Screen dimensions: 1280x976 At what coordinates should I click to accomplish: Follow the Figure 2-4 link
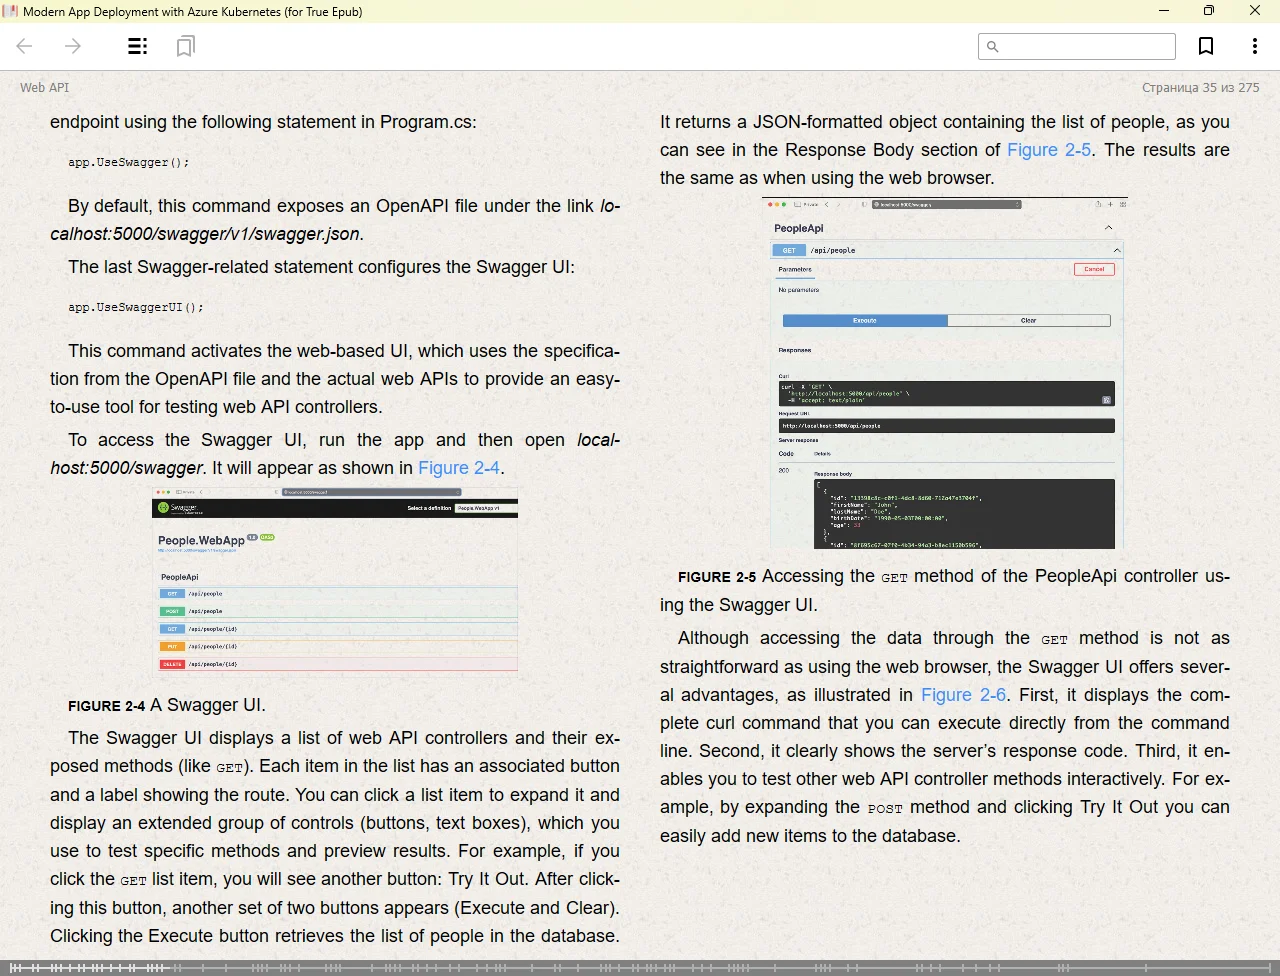pos(458,468)
